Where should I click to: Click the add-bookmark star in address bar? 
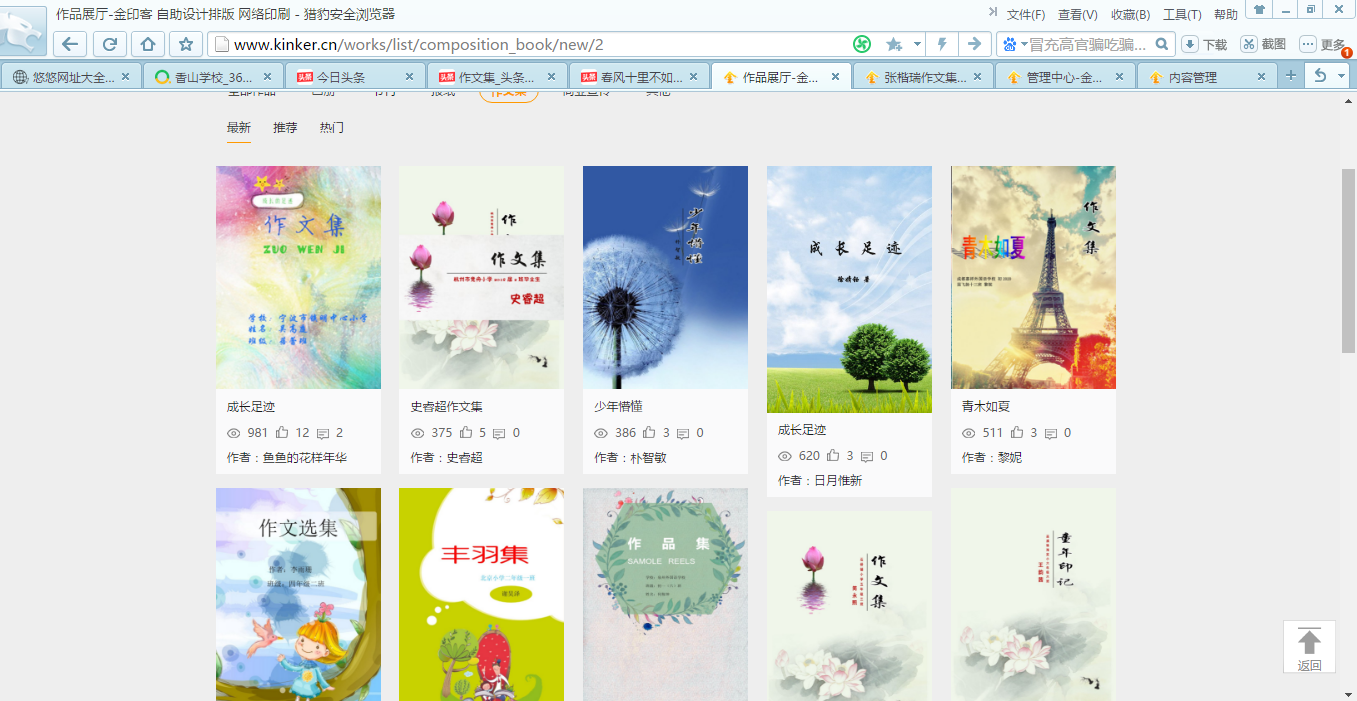(x=893, y=44)
